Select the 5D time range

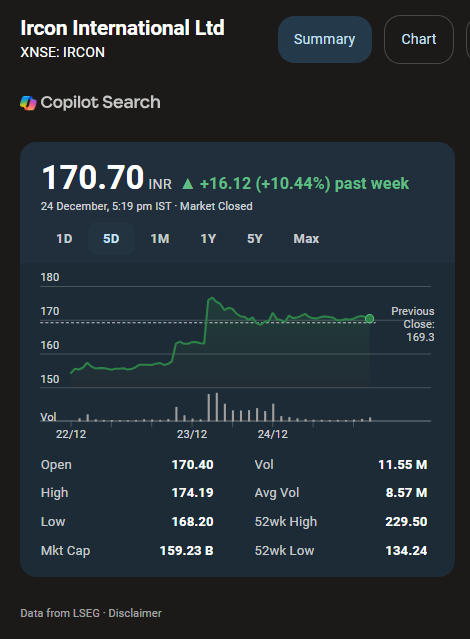point(111,238)
